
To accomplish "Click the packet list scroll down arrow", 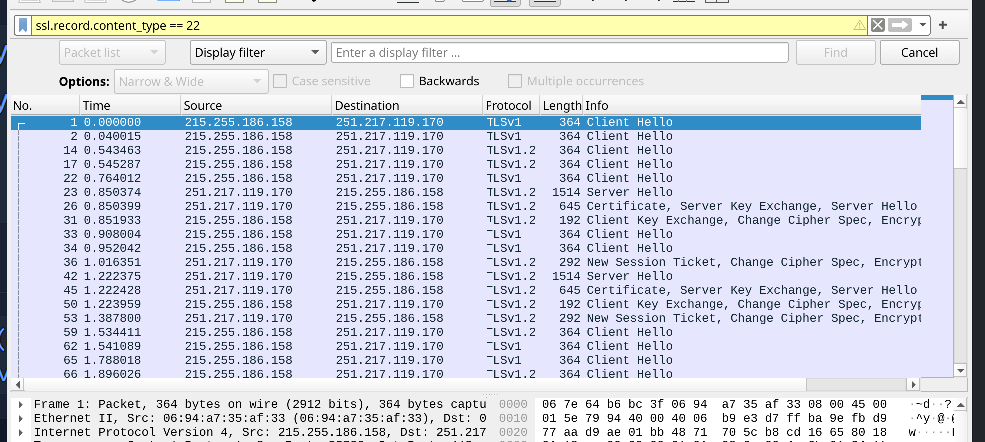I will 959,371.
